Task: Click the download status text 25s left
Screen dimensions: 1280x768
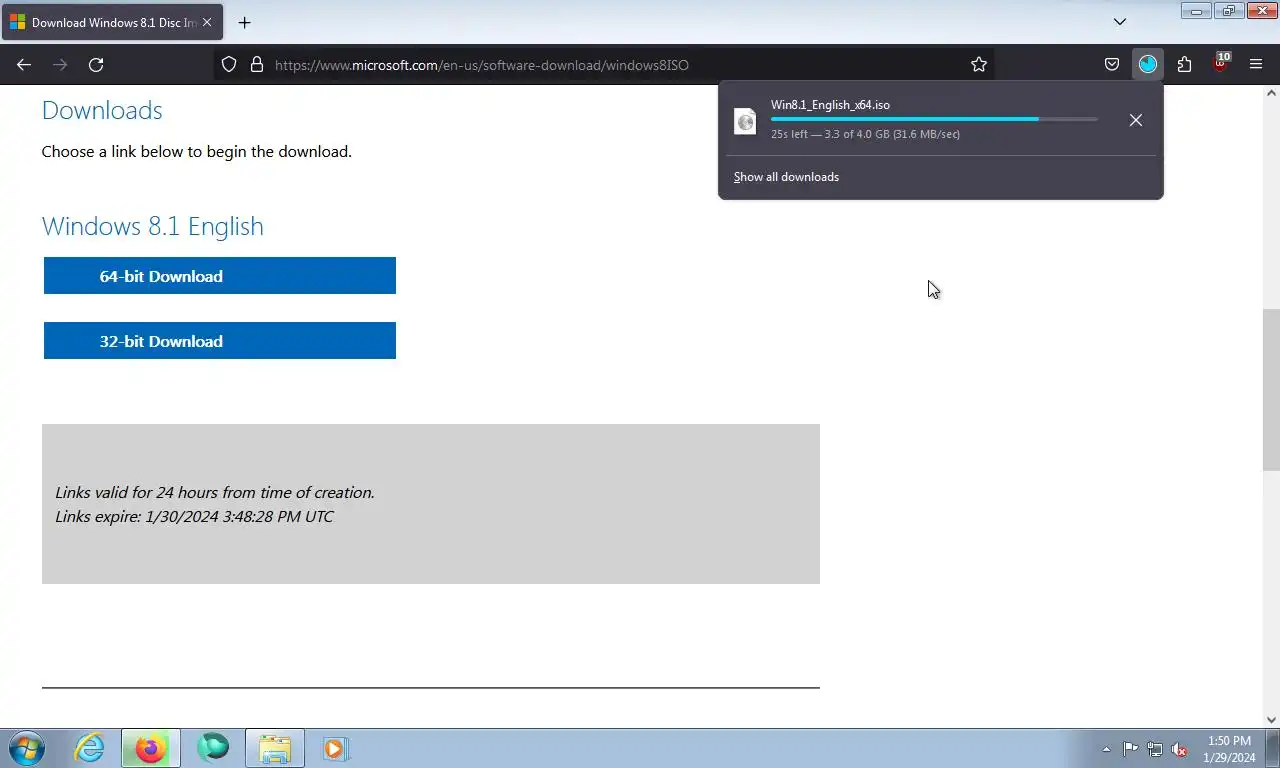Action: [865, 134]
